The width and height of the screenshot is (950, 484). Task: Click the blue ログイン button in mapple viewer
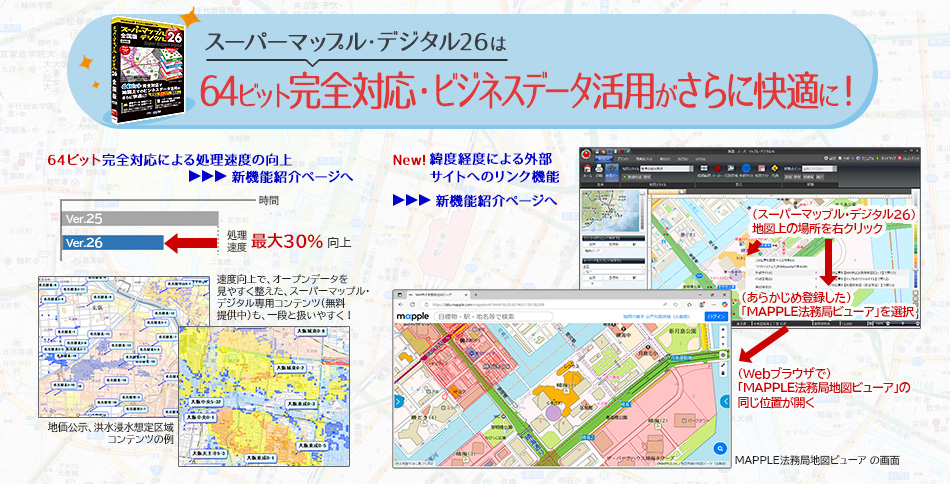coord(717,317)
